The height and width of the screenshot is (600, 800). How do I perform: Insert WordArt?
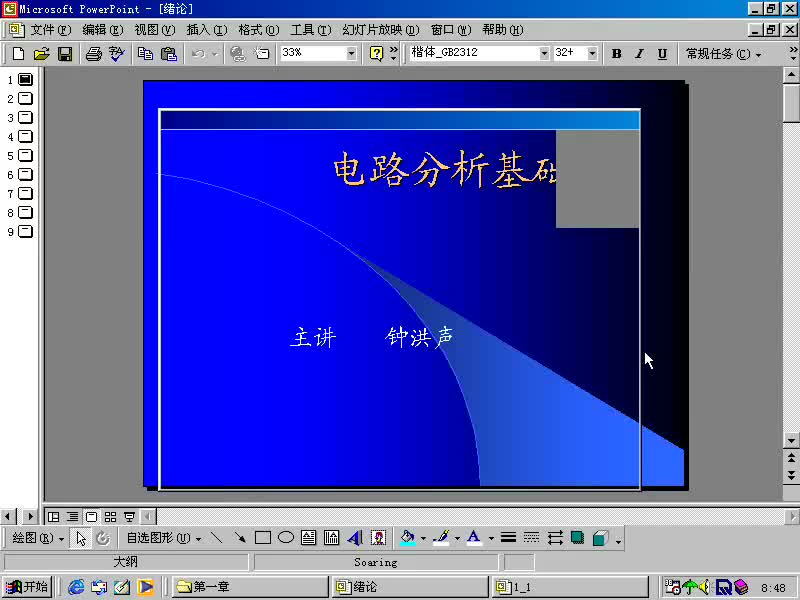click(355, 537)
